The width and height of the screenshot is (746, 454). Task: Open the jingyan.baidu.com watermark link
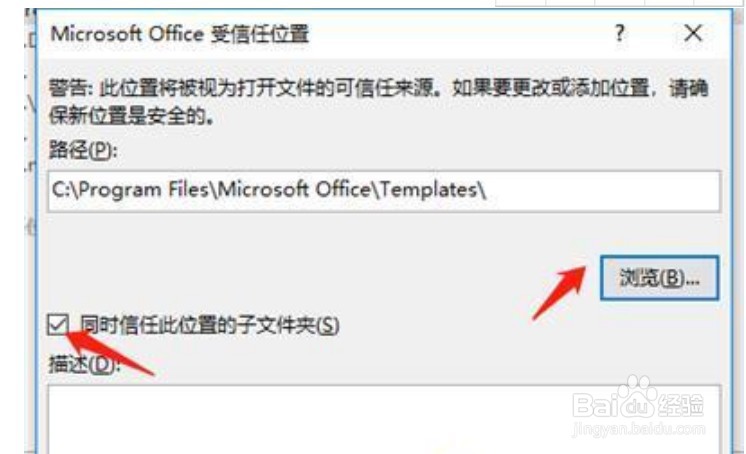pos(638,429)
